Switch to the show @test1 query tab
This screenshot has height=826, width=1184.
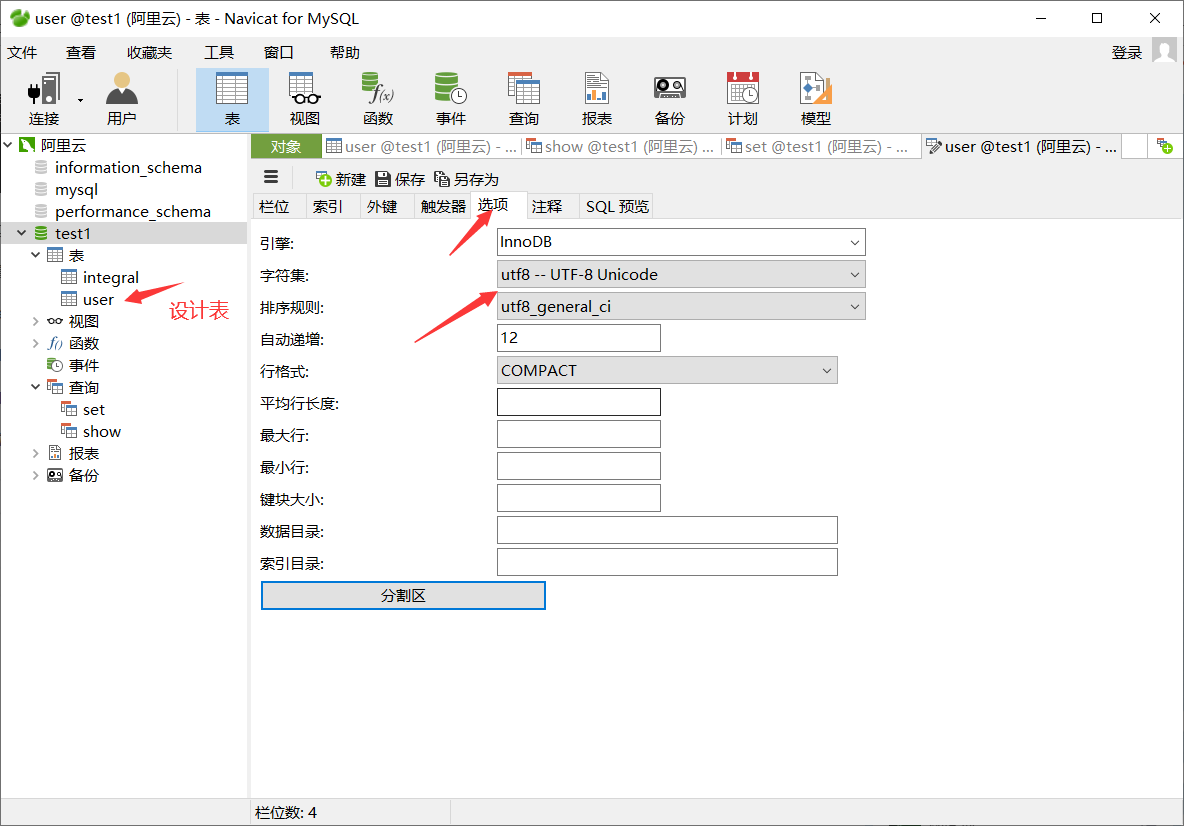point(620,146)
